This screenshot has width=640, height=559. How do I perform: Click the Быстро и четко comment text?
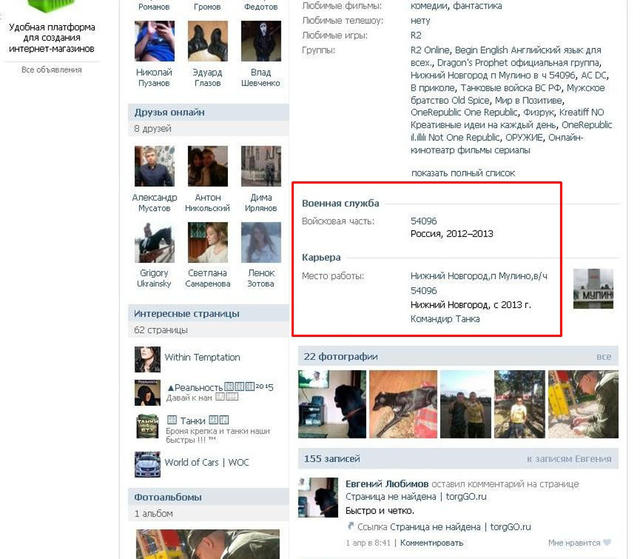coord(380,510)
